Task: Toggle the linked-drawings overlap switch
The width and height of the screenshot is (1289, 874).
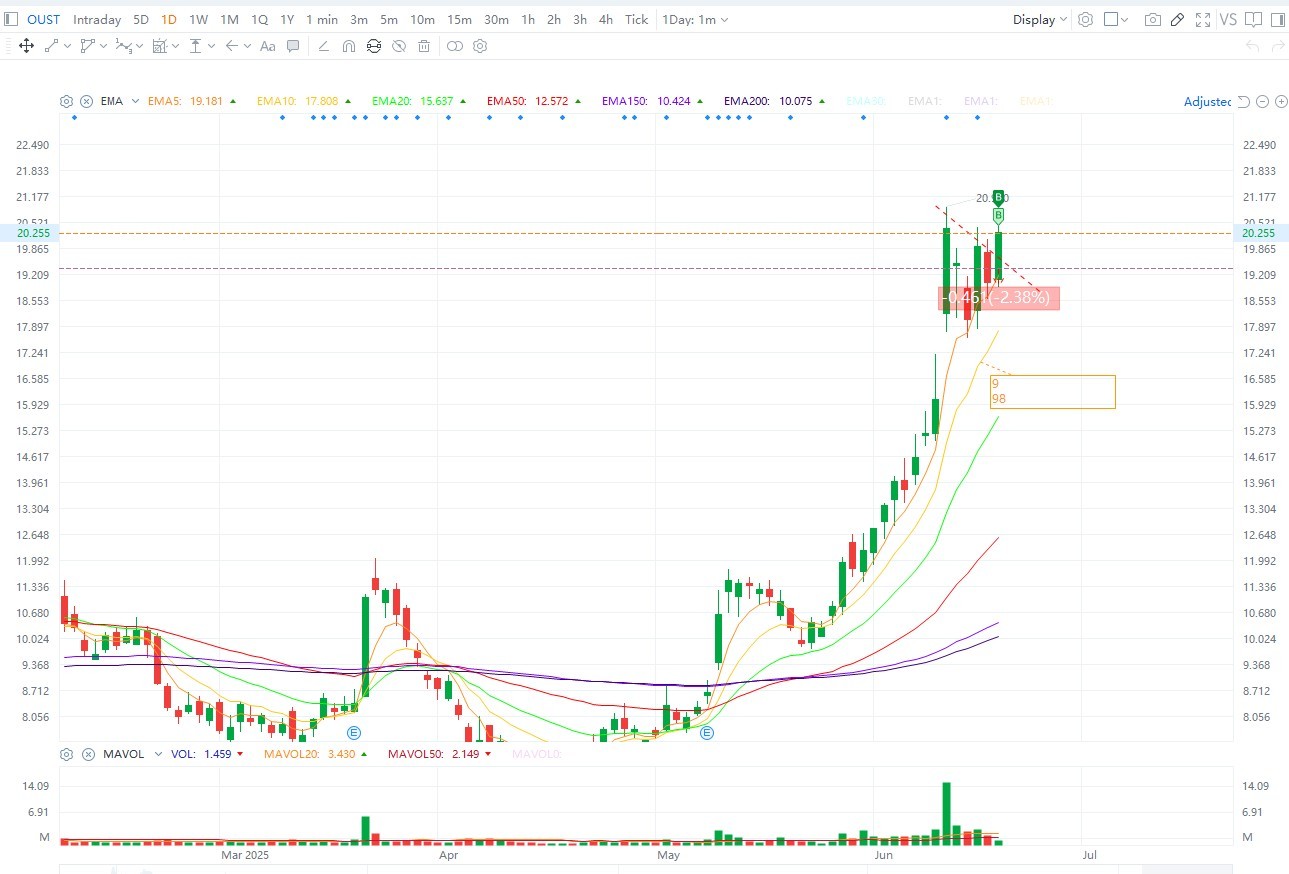Action: pyautogui.click(x=454, y=46)
